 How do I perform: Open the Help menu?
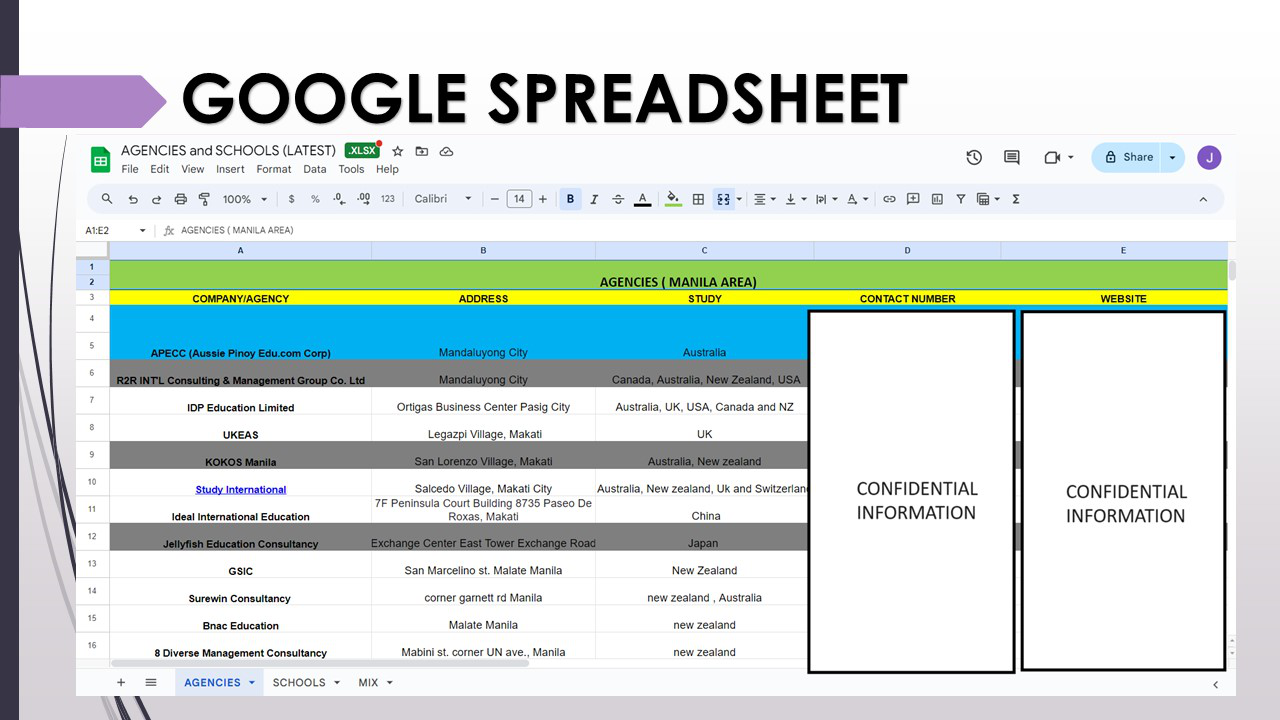pyautogui.click(x=387, y=169)
